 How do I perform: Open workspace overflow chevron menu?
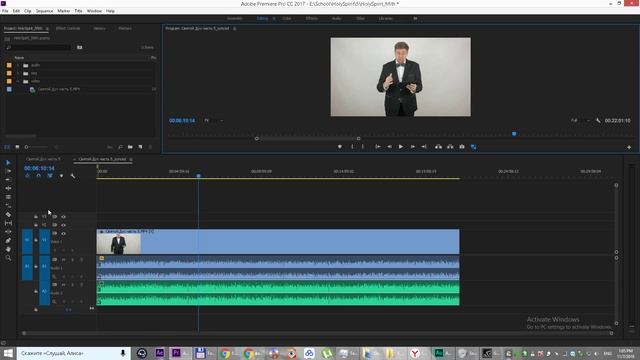click(x=415, y=18)
